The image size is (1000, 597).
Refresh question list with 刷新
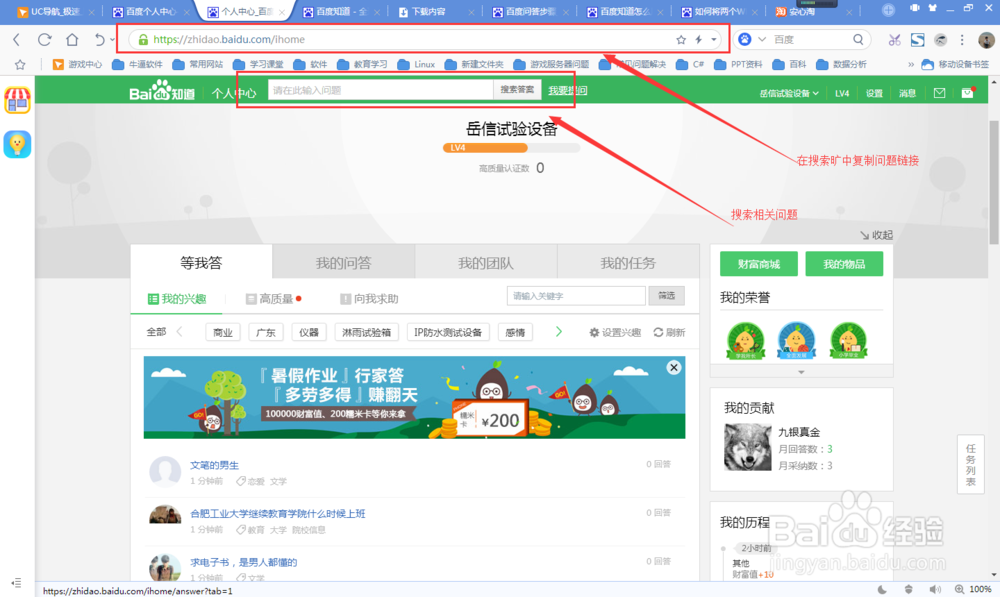pos(670,332)
